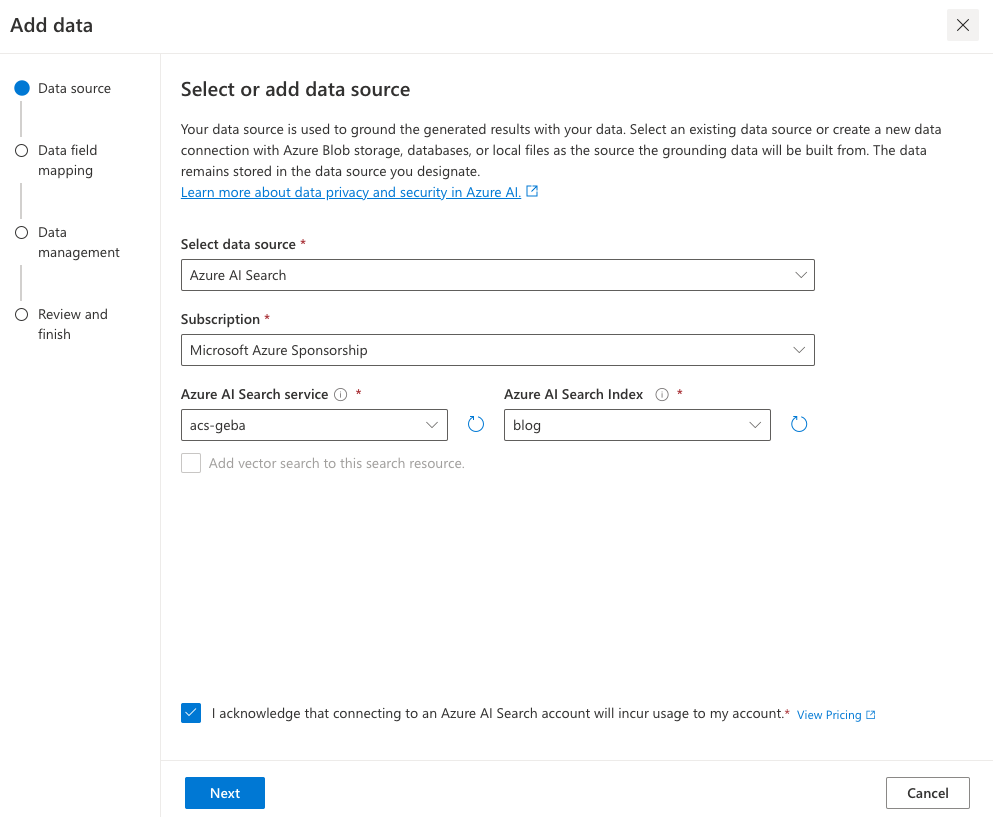Expand the Azure AI Search Index dropdown
The height and width of the screenshot is (817, 993).
[637, 425]
